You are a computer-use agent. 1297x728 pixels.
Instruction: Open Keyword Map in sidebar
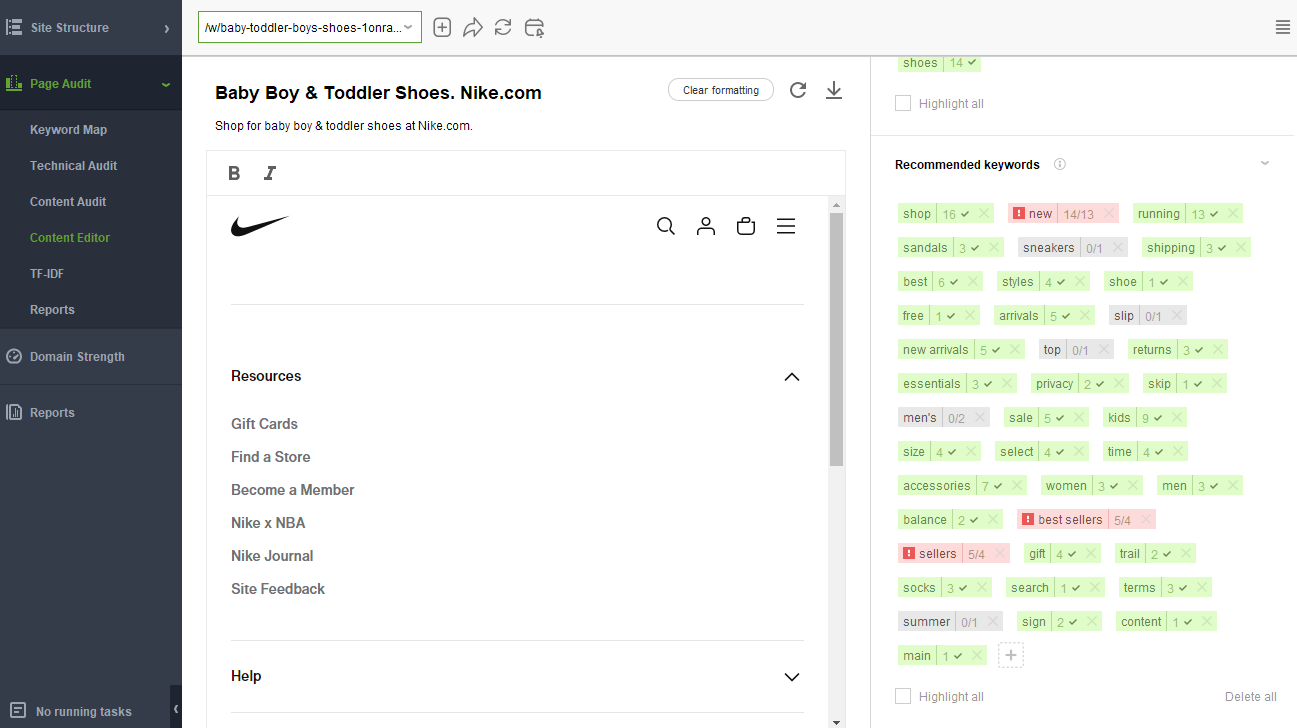coord(68,130)
